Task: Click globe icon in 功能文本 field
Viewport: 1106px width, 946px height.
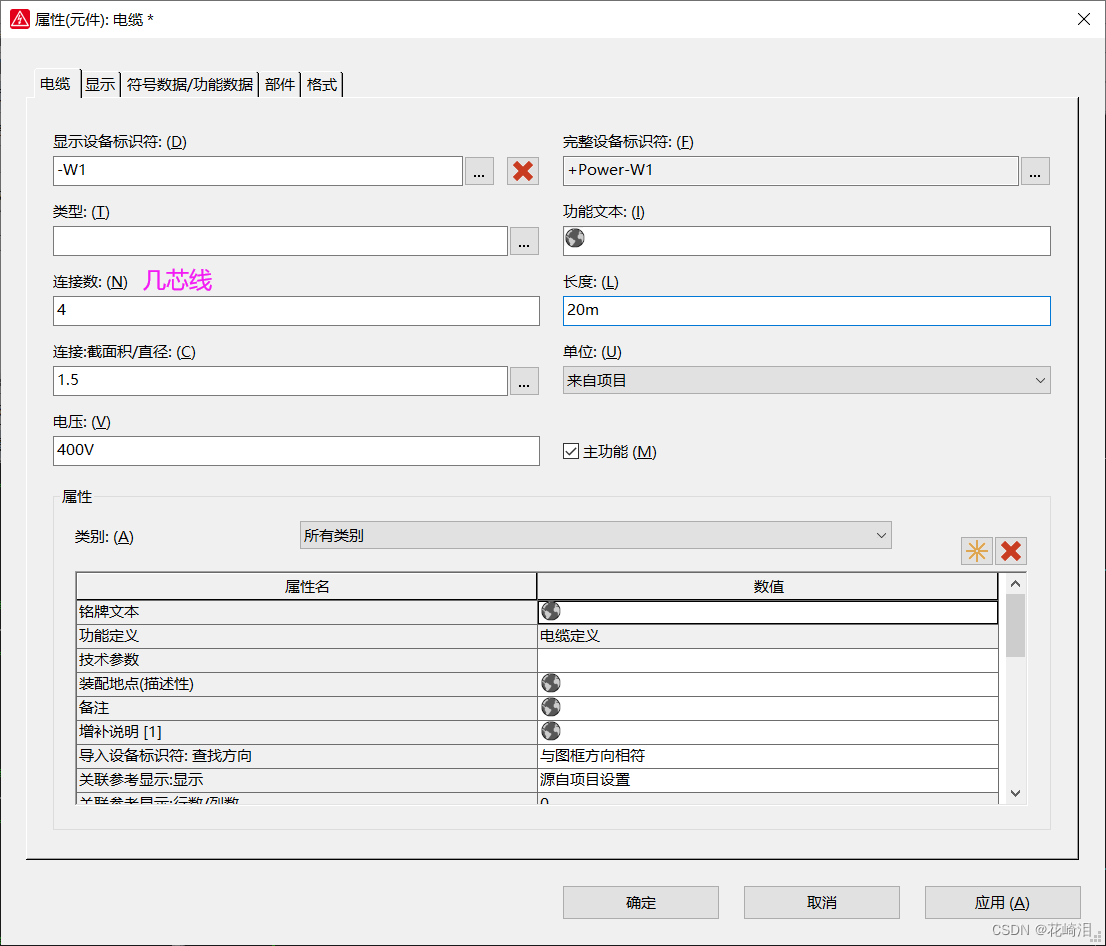Action: click(575, 238)
